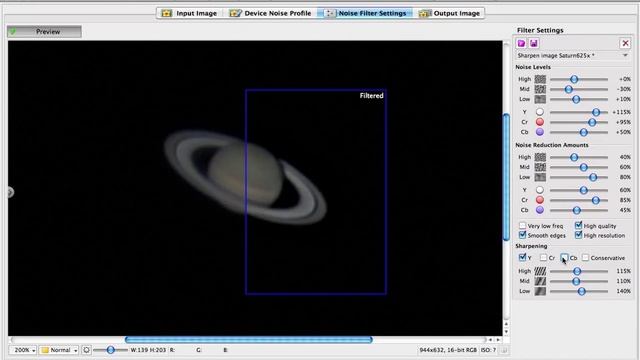Switch to the Input Image tab
The height and width of the screenshot is (360, 640).
(x=189, y=13)
